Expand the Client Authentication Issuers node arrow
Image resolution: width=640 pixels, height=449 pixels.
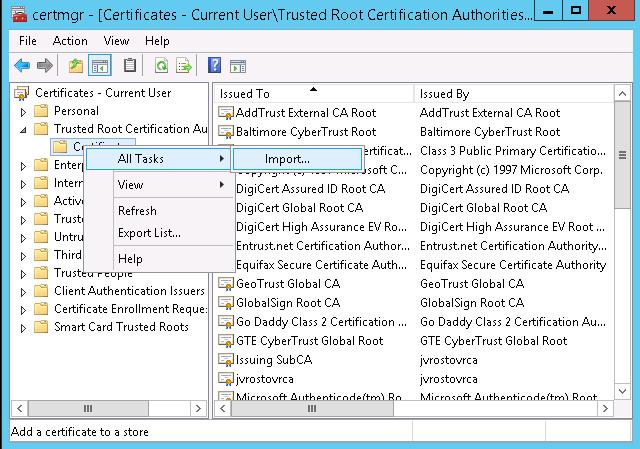pos(23,291)
